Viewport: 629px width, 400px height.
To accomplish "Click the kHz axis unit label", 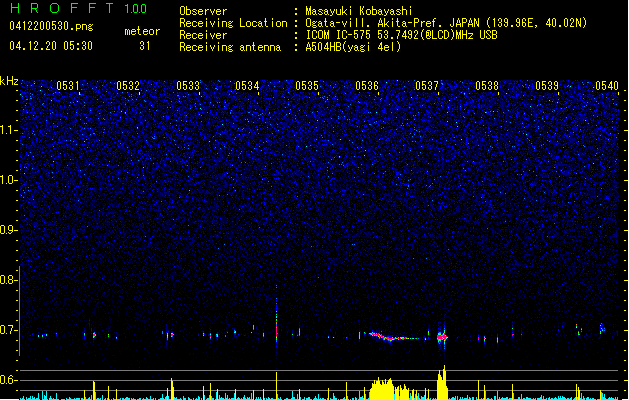I will (9, 81).
